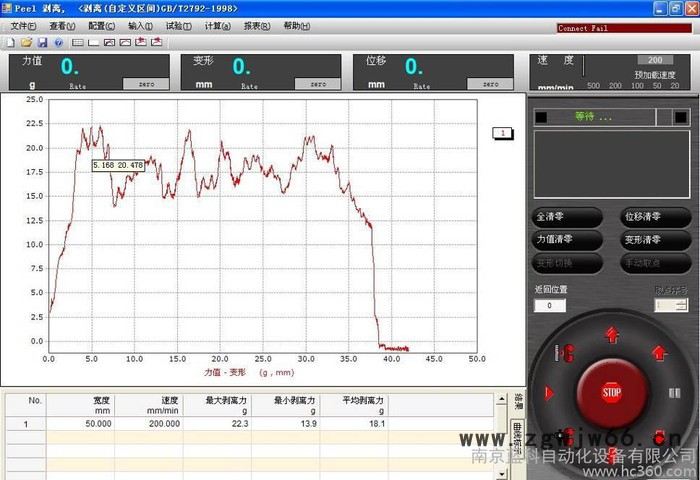Click the Save disk toolbar icon
Image resolution: width=700 pixels, height=480 pixels.
pyautogui.click(x=42, y=43)
